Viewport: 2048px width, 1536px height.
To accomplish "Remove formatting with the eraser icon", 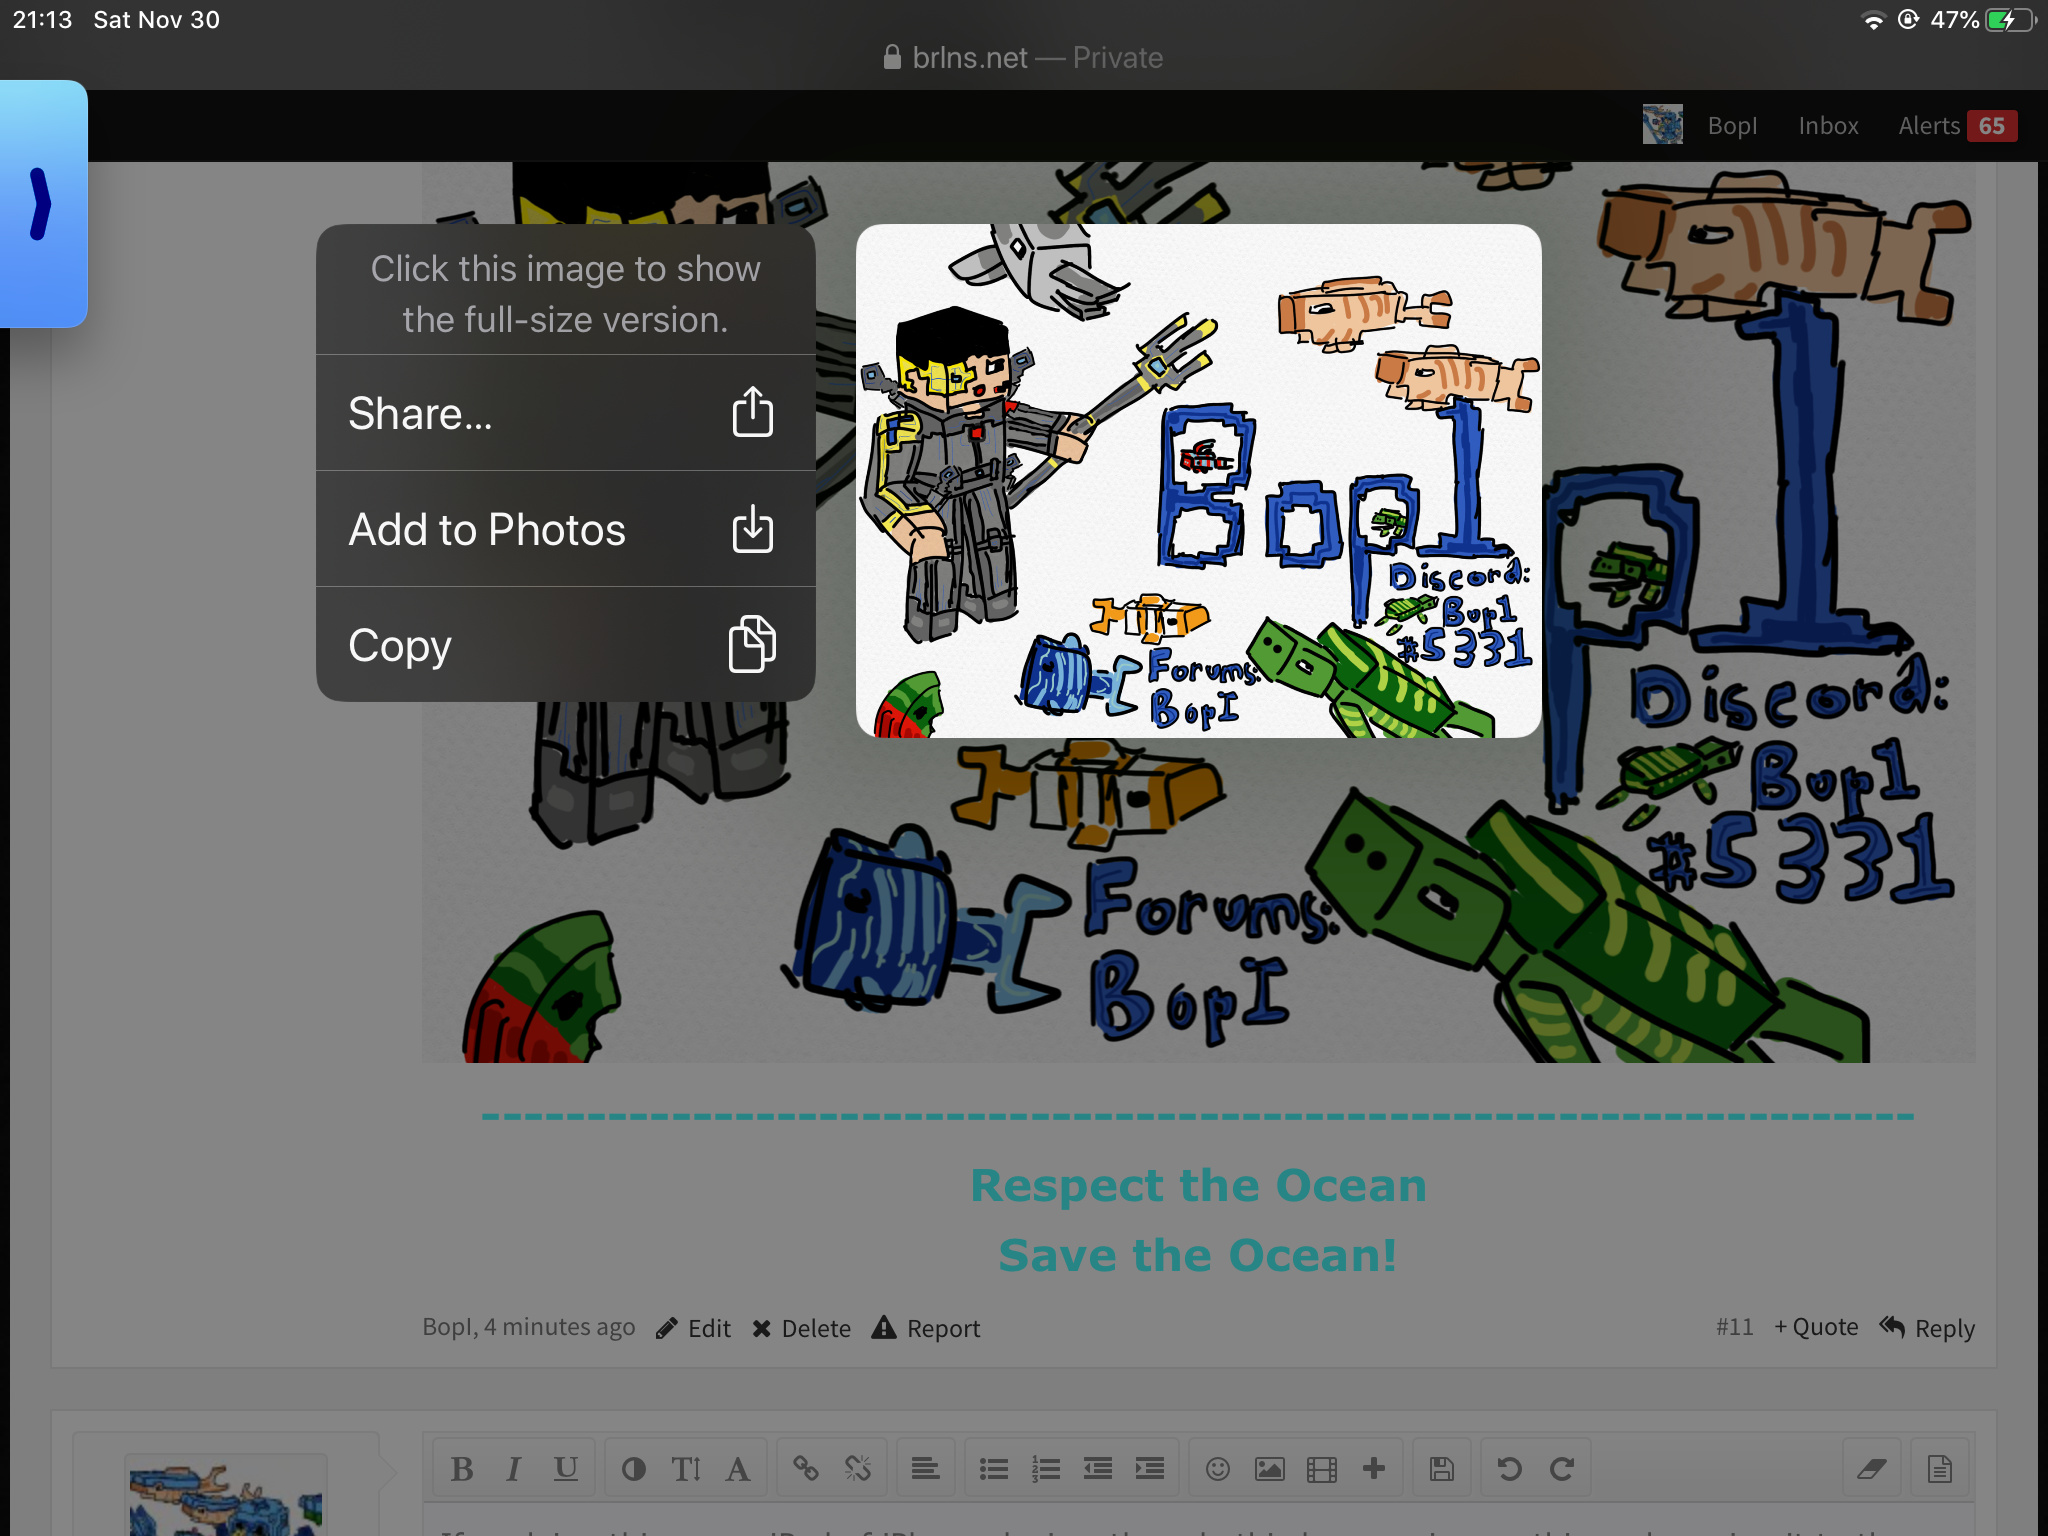I will pyautogui.click(x=1872, y=1469).
